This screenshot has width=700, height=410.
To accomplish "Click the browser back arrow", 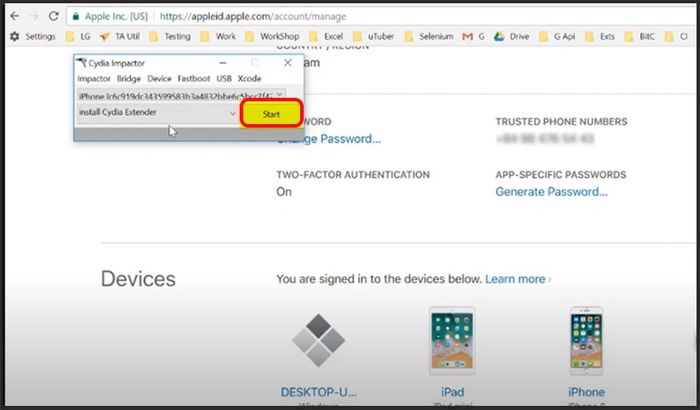I will point(14,16).
